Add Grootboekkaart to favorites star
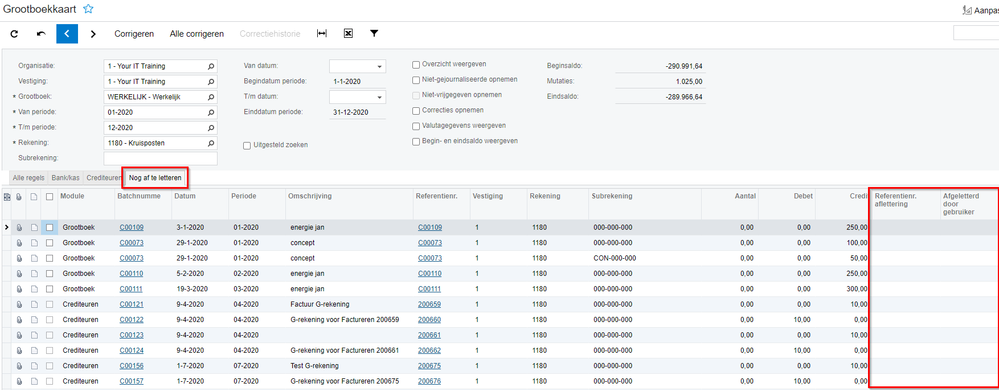The image size is (999, 390). [x=89, y=9]
